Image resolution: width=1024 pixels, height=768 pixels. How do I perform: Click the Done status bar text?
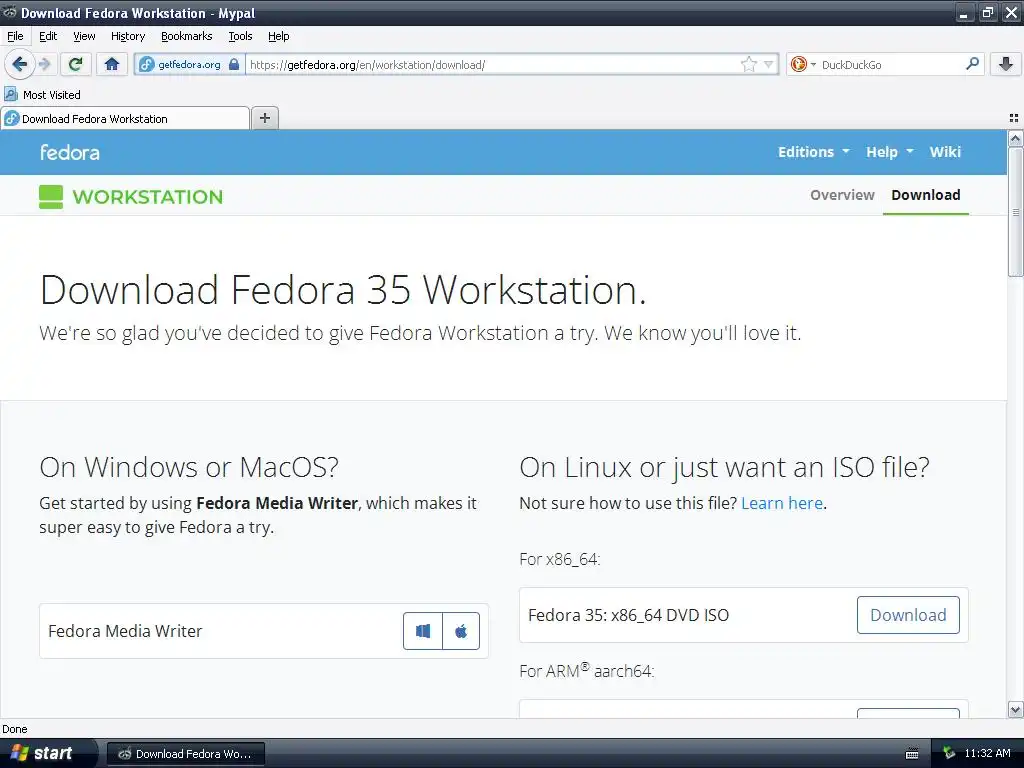(x=14, y=729)
